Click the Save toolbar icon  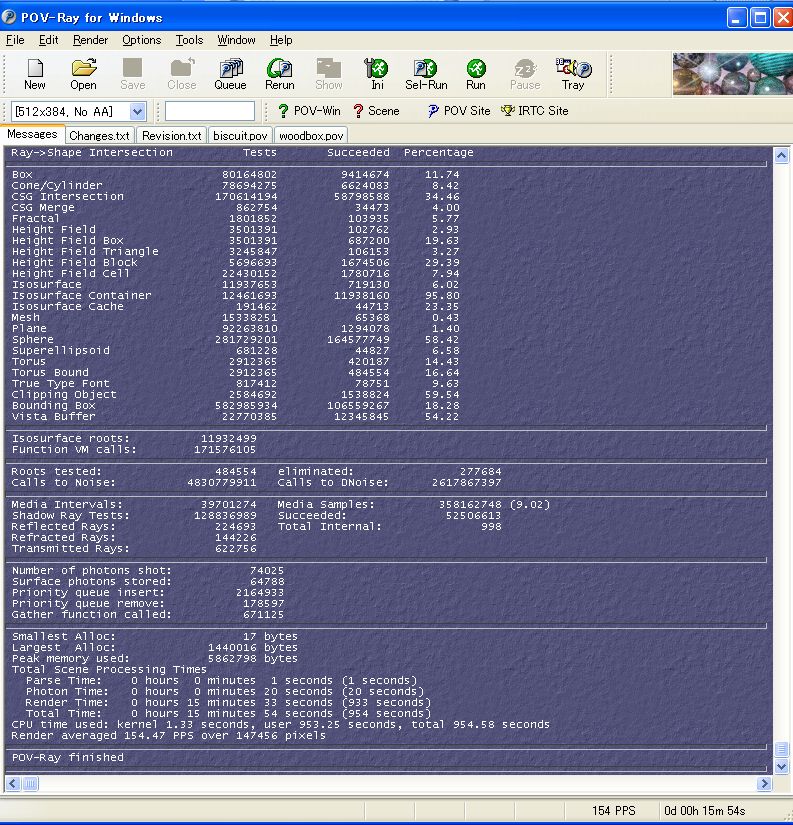pos(133,74)
